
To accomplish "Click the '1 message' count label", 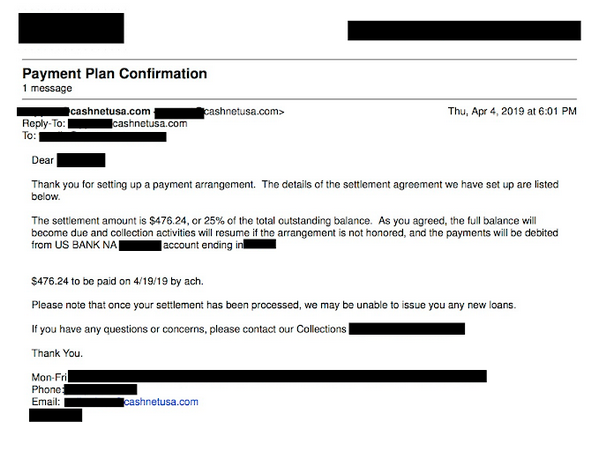I will click(x=46, y=89).
